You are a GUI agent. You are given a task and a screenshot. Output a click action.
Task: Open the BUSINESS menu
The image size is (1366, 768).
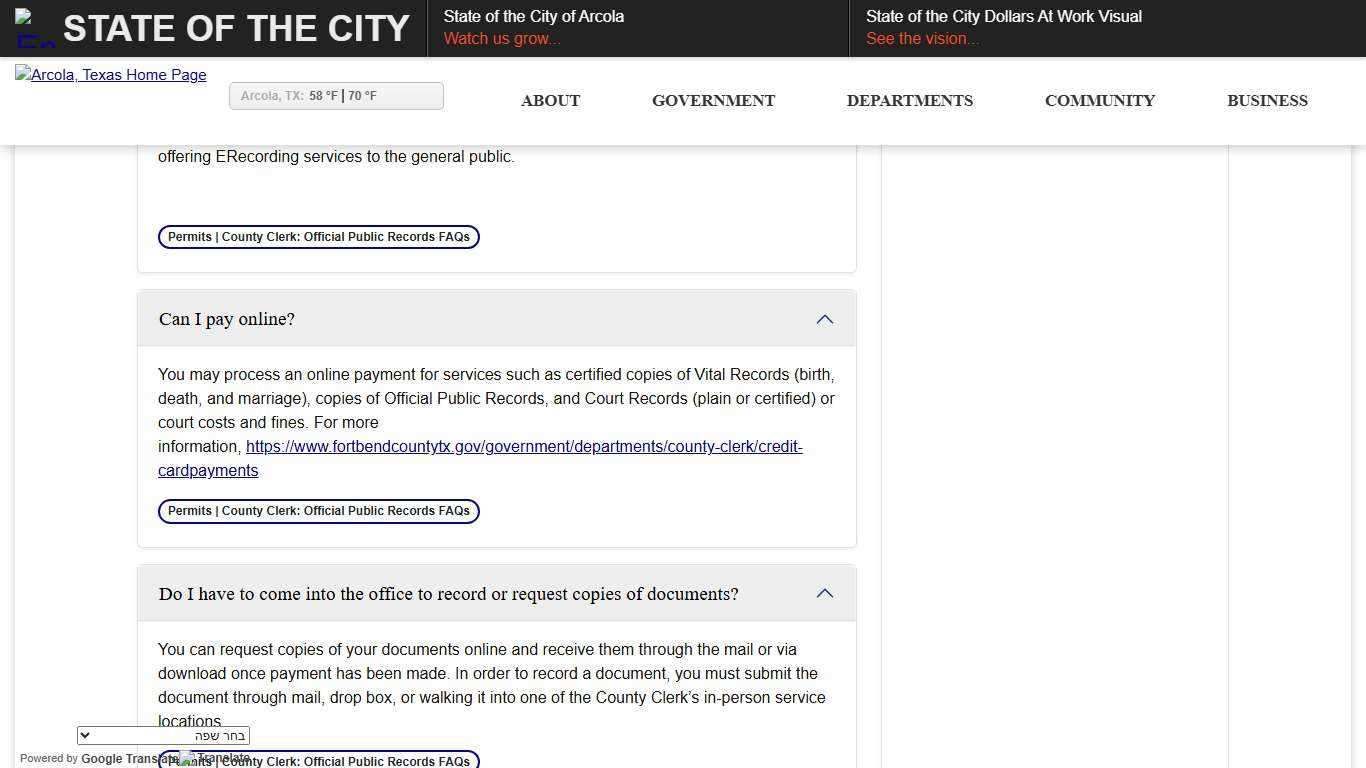point(1267,100)
